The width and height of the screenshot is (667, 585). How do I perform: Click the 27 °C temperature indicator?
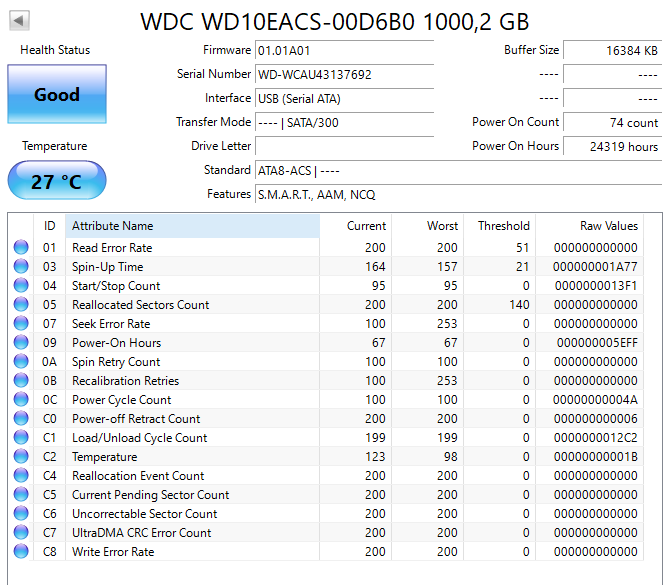click(56, 181)
